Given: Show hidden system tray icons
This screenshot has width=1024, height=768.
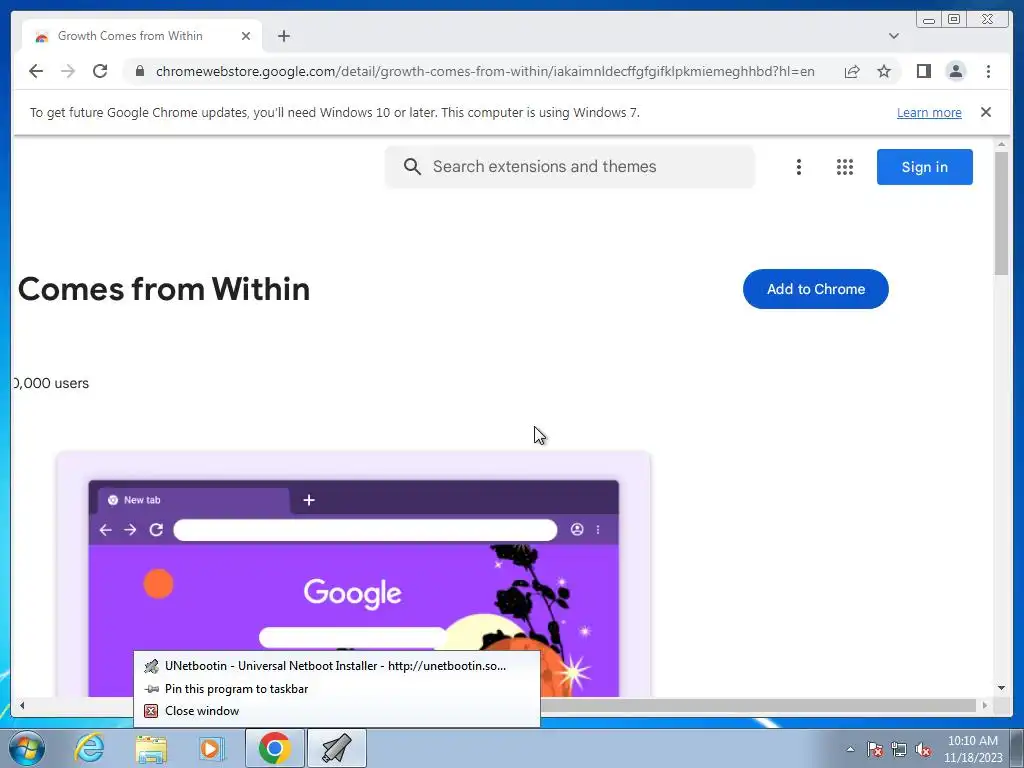Looking at the screenshot, I should (x=850, y=749).
